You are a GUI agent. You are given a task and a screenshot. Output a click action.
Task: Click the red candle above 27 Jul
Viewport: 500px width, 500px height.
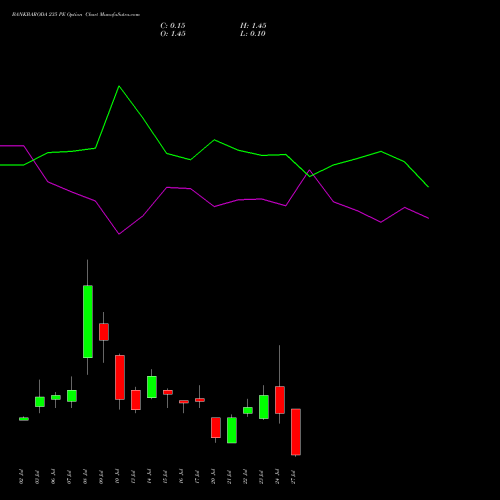point(296,432)
